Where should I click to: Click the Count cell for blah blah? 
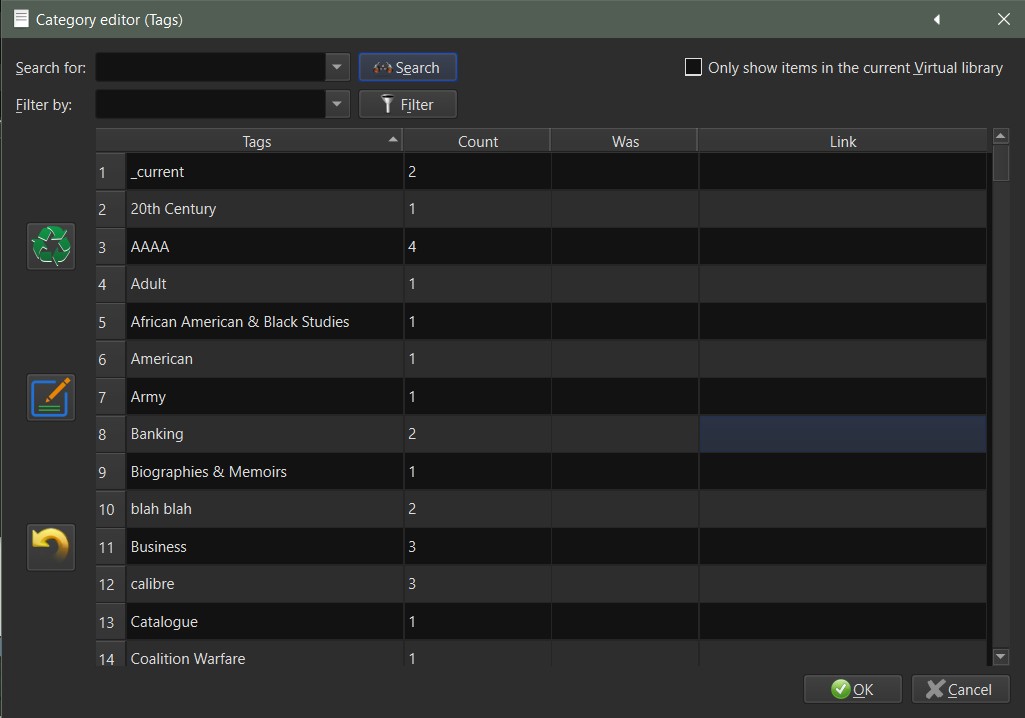pos(477,509)
